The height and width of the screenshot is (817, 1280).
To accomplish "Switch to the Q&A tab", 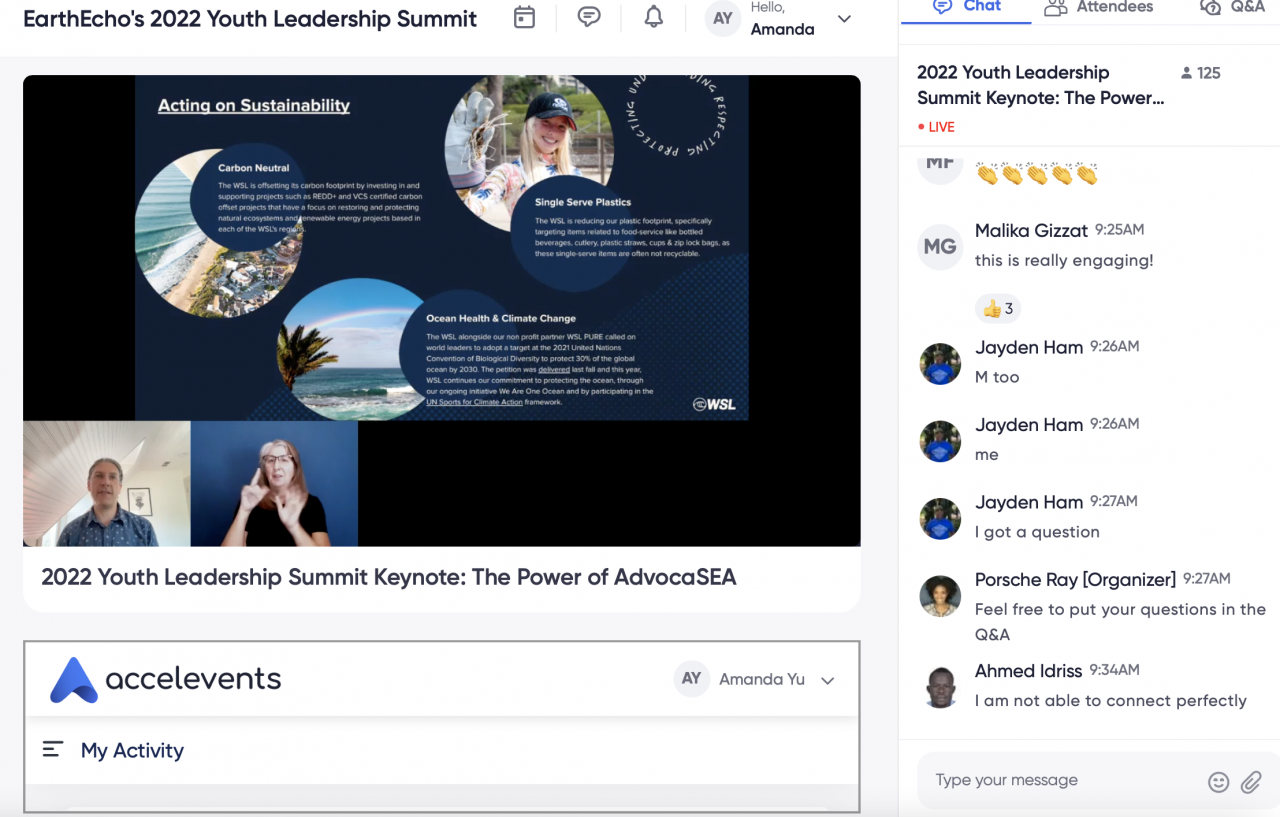I will pos(1233,7).
